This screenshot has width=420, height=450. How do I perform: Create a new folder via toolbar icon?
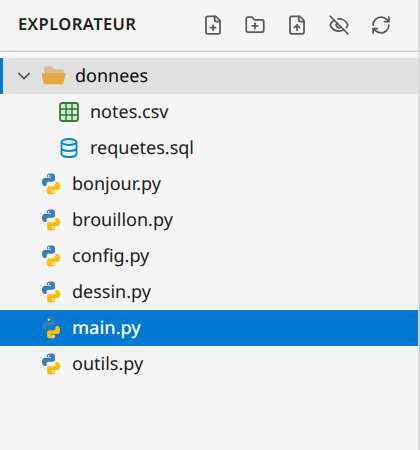pos(255,25)
